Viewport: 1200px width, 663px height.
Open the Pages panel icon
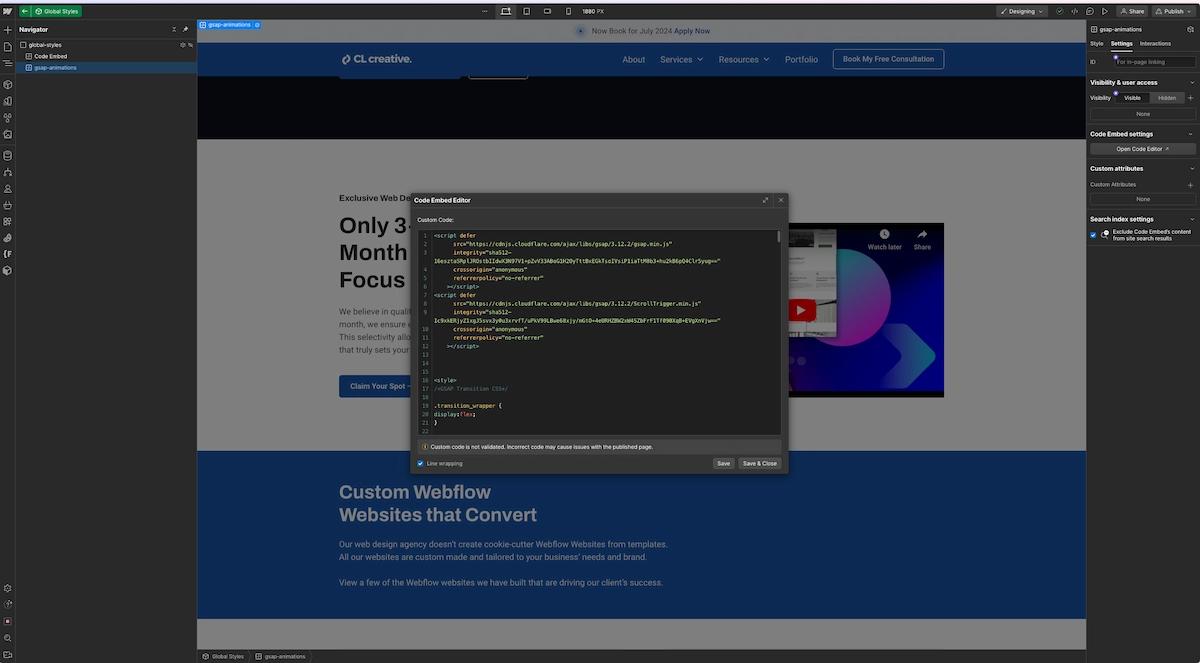pyautogui.click(x=7, y=47)
